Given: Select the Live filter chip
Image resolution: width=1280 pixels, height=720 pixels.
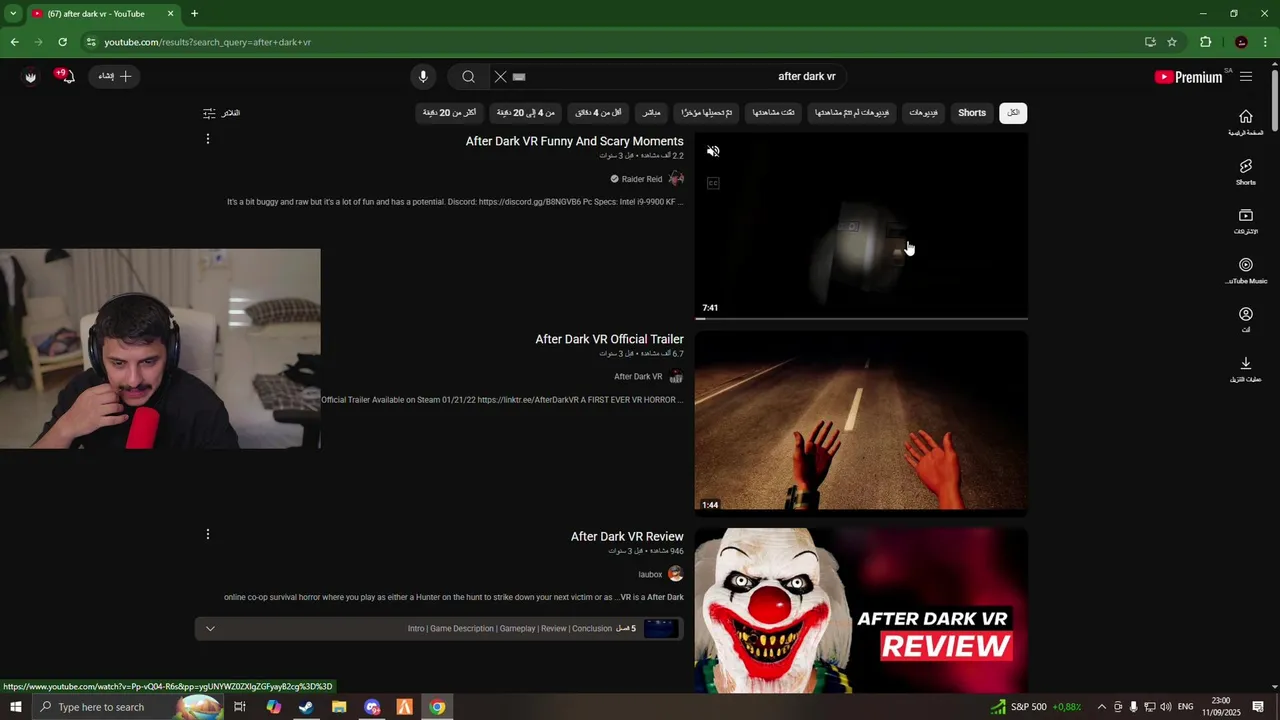Looking at the screenshot, I should tap(651, 113).
